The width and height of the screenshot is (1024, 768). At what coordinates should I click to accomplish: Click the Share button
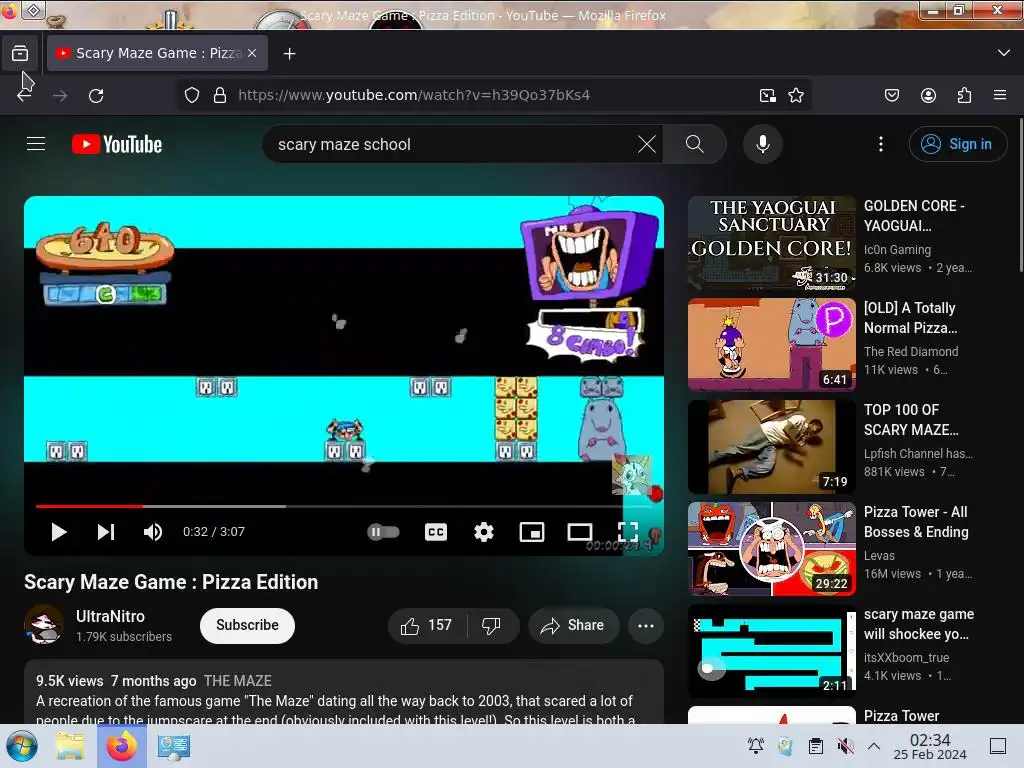coord(572,626)
